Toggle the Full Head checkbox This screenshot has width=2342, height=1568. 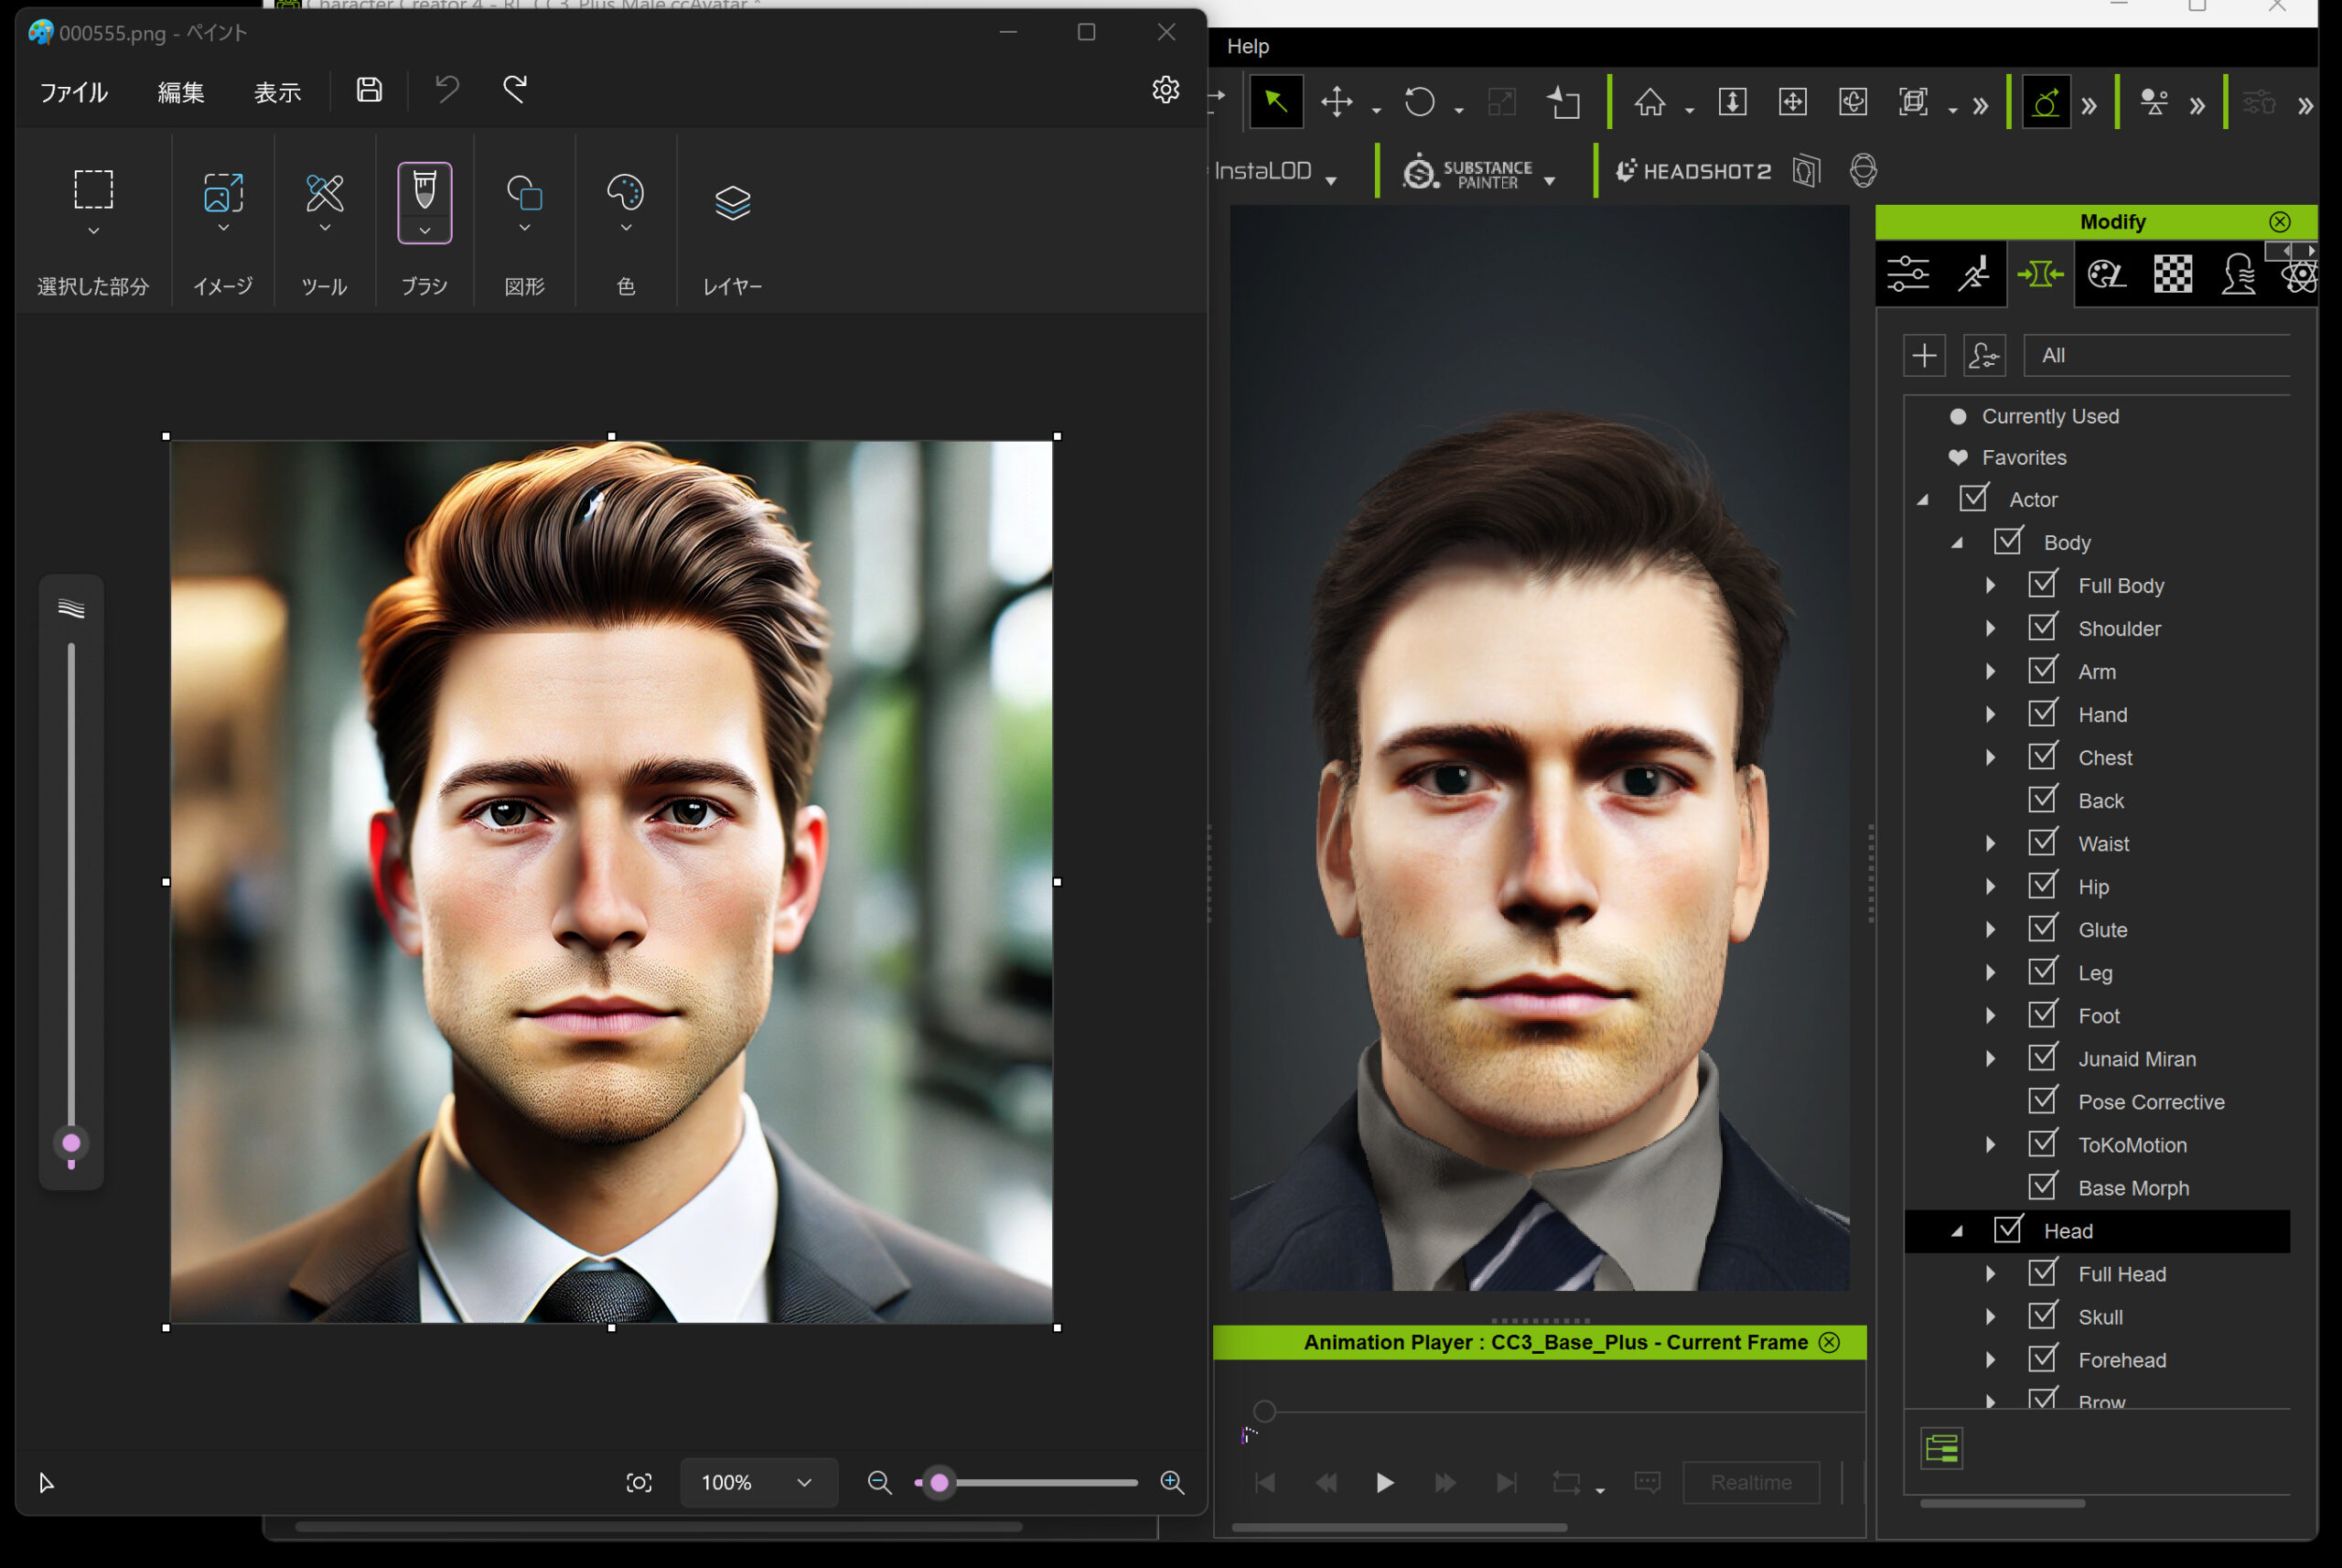pyautogui.click(x=2042, y=1273)
